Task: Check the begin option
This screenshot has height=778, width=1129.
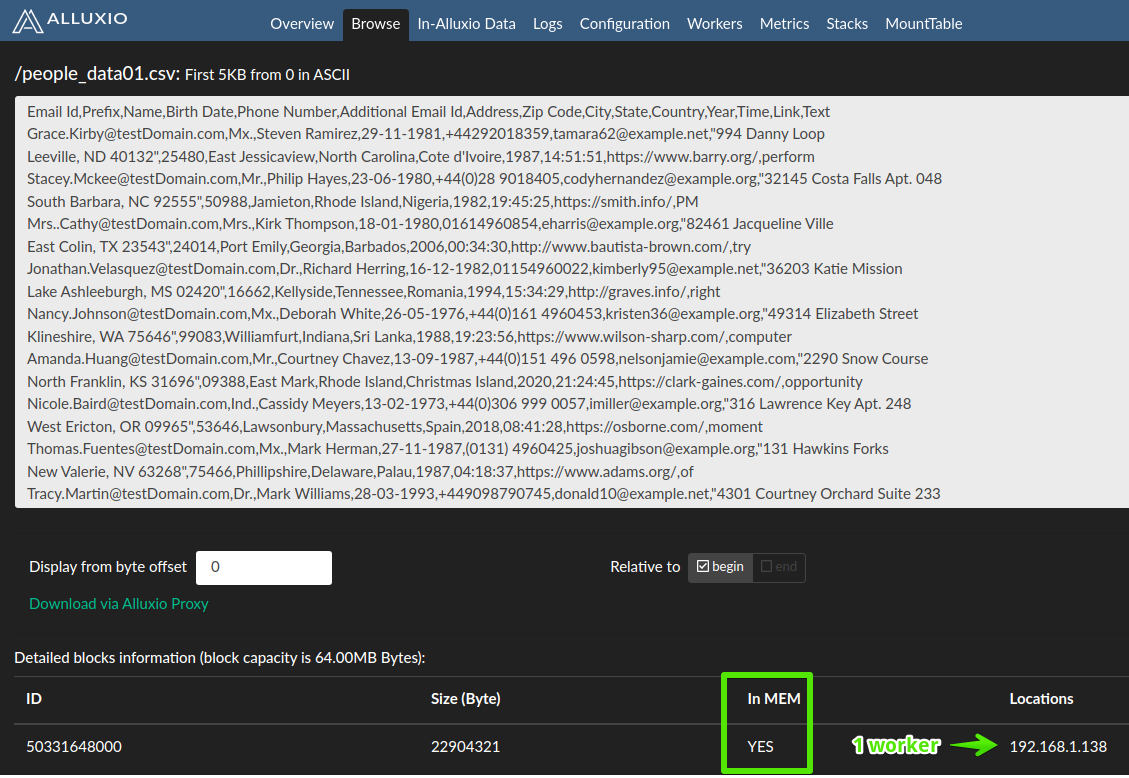Action: pyautogui.click(x=720, y=567)
